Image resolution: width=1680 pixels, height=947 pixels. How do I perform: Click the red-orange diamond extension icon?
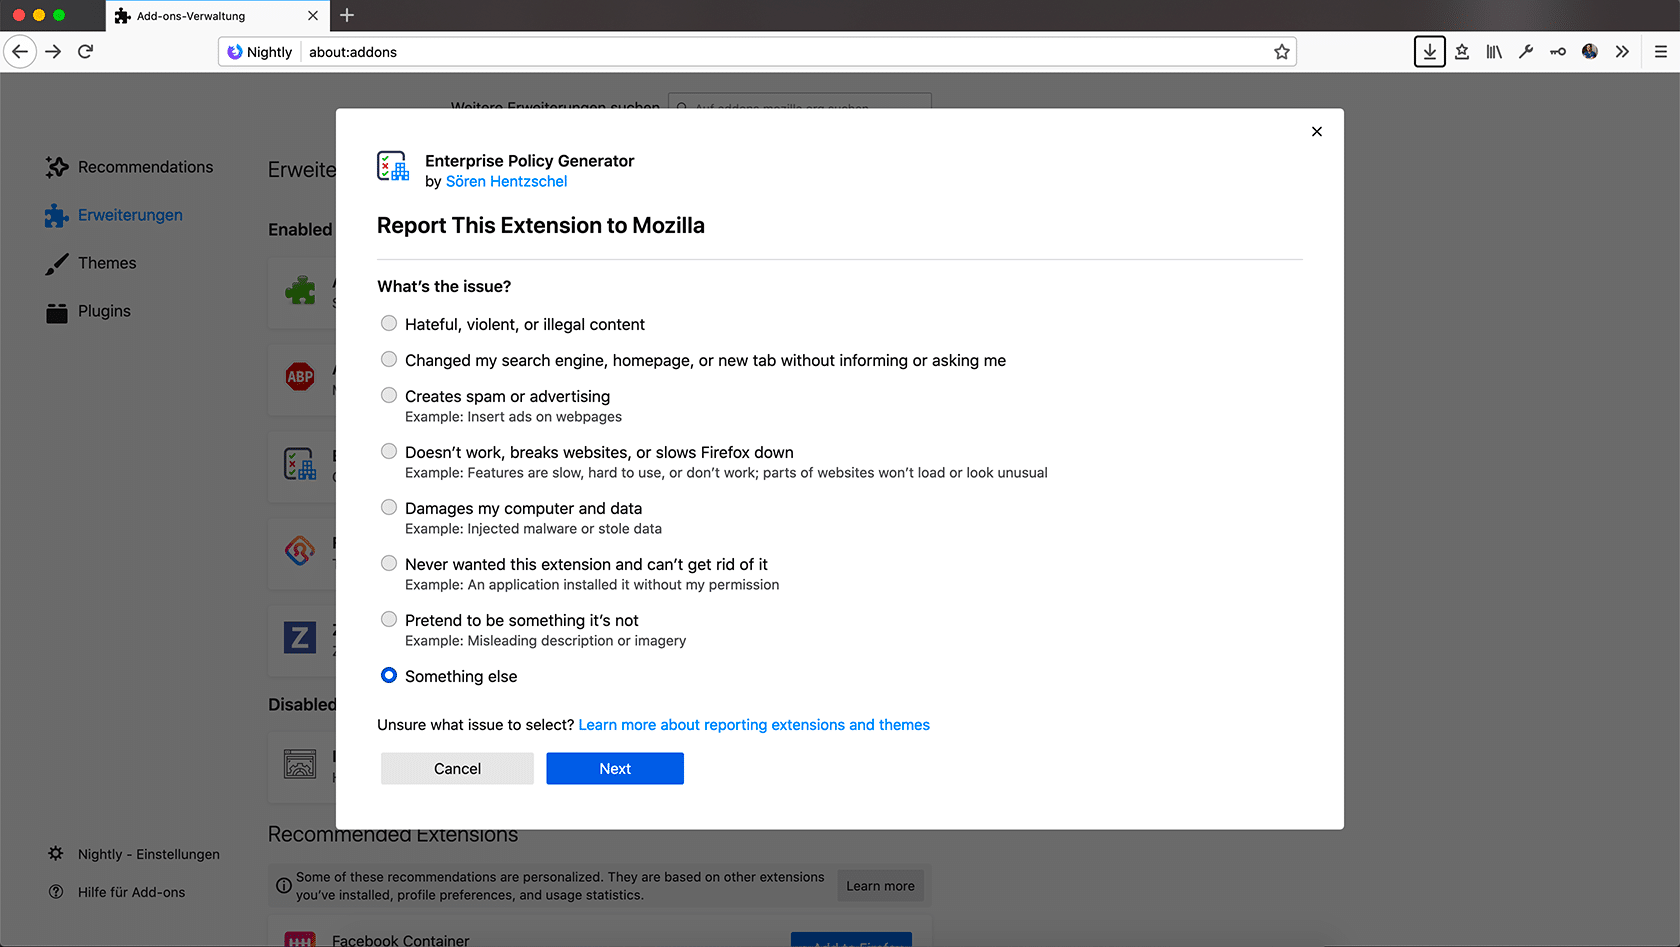[x=300, y=550]
